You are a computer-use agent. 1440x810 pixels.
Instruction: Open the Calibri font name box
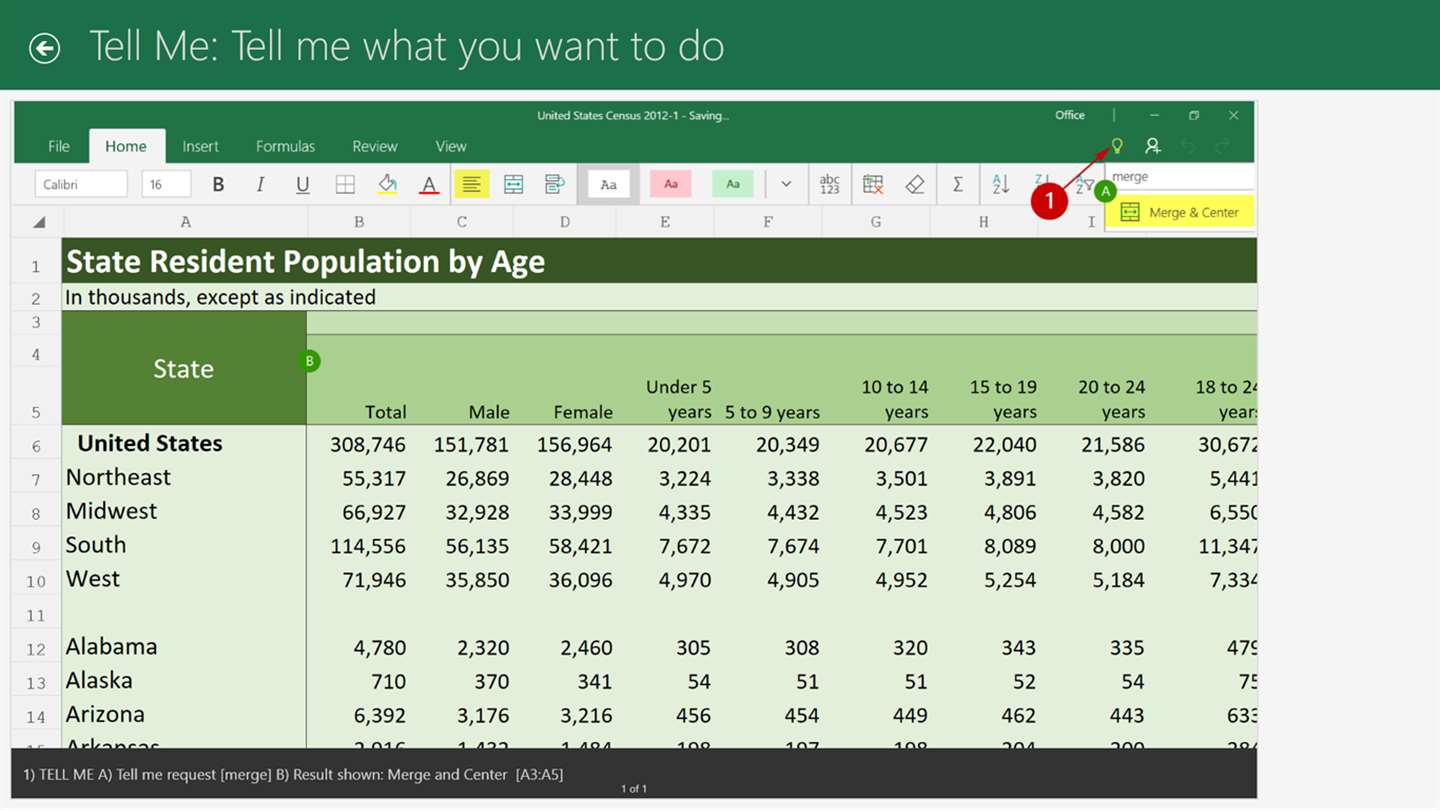click(x=81, y=184)
